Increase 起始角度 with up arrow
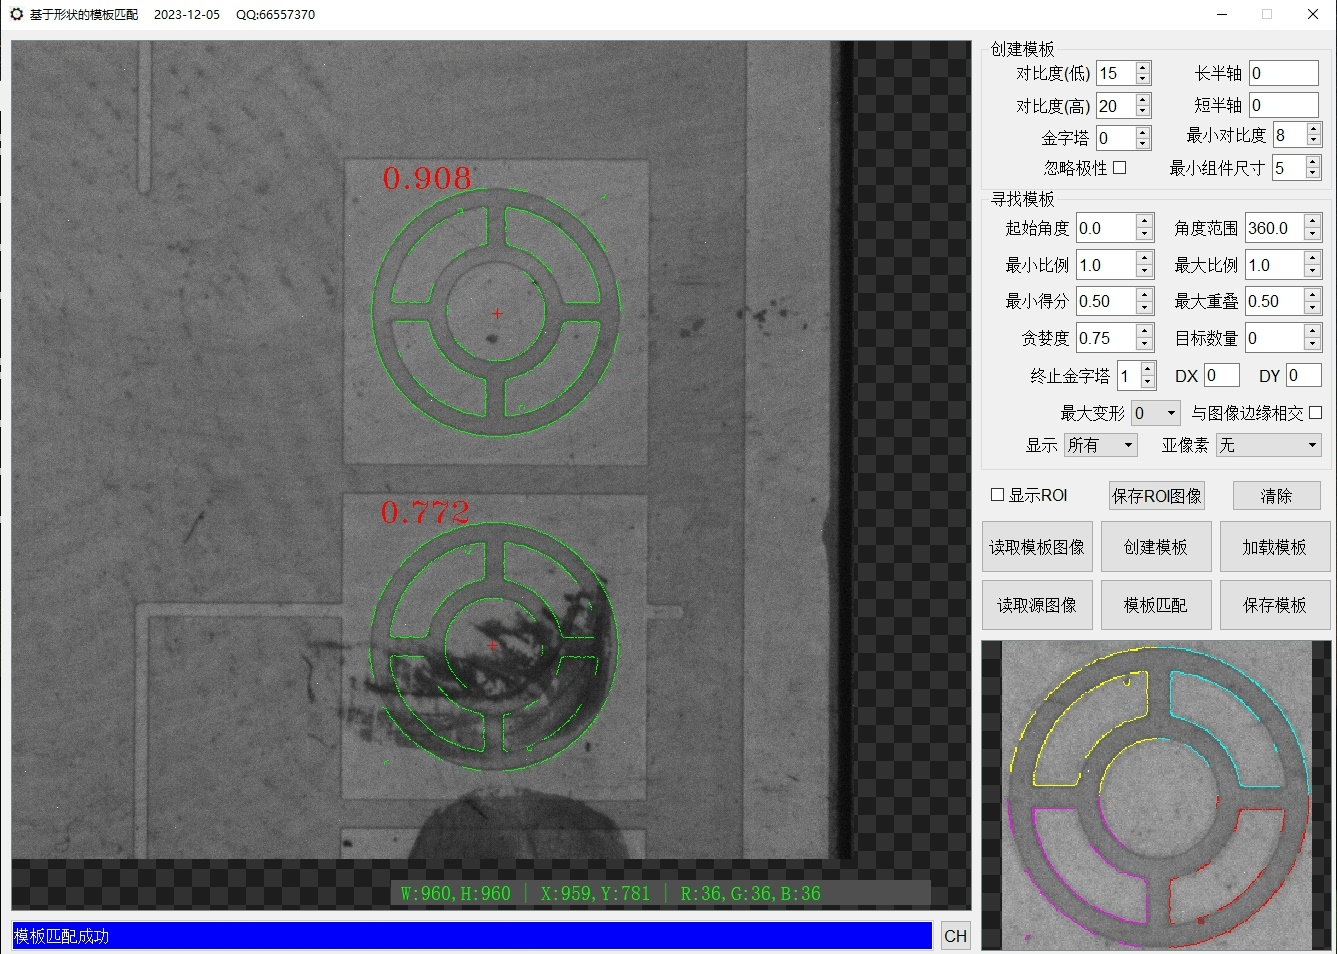The image size is (1337, 954). point(1145,222)
